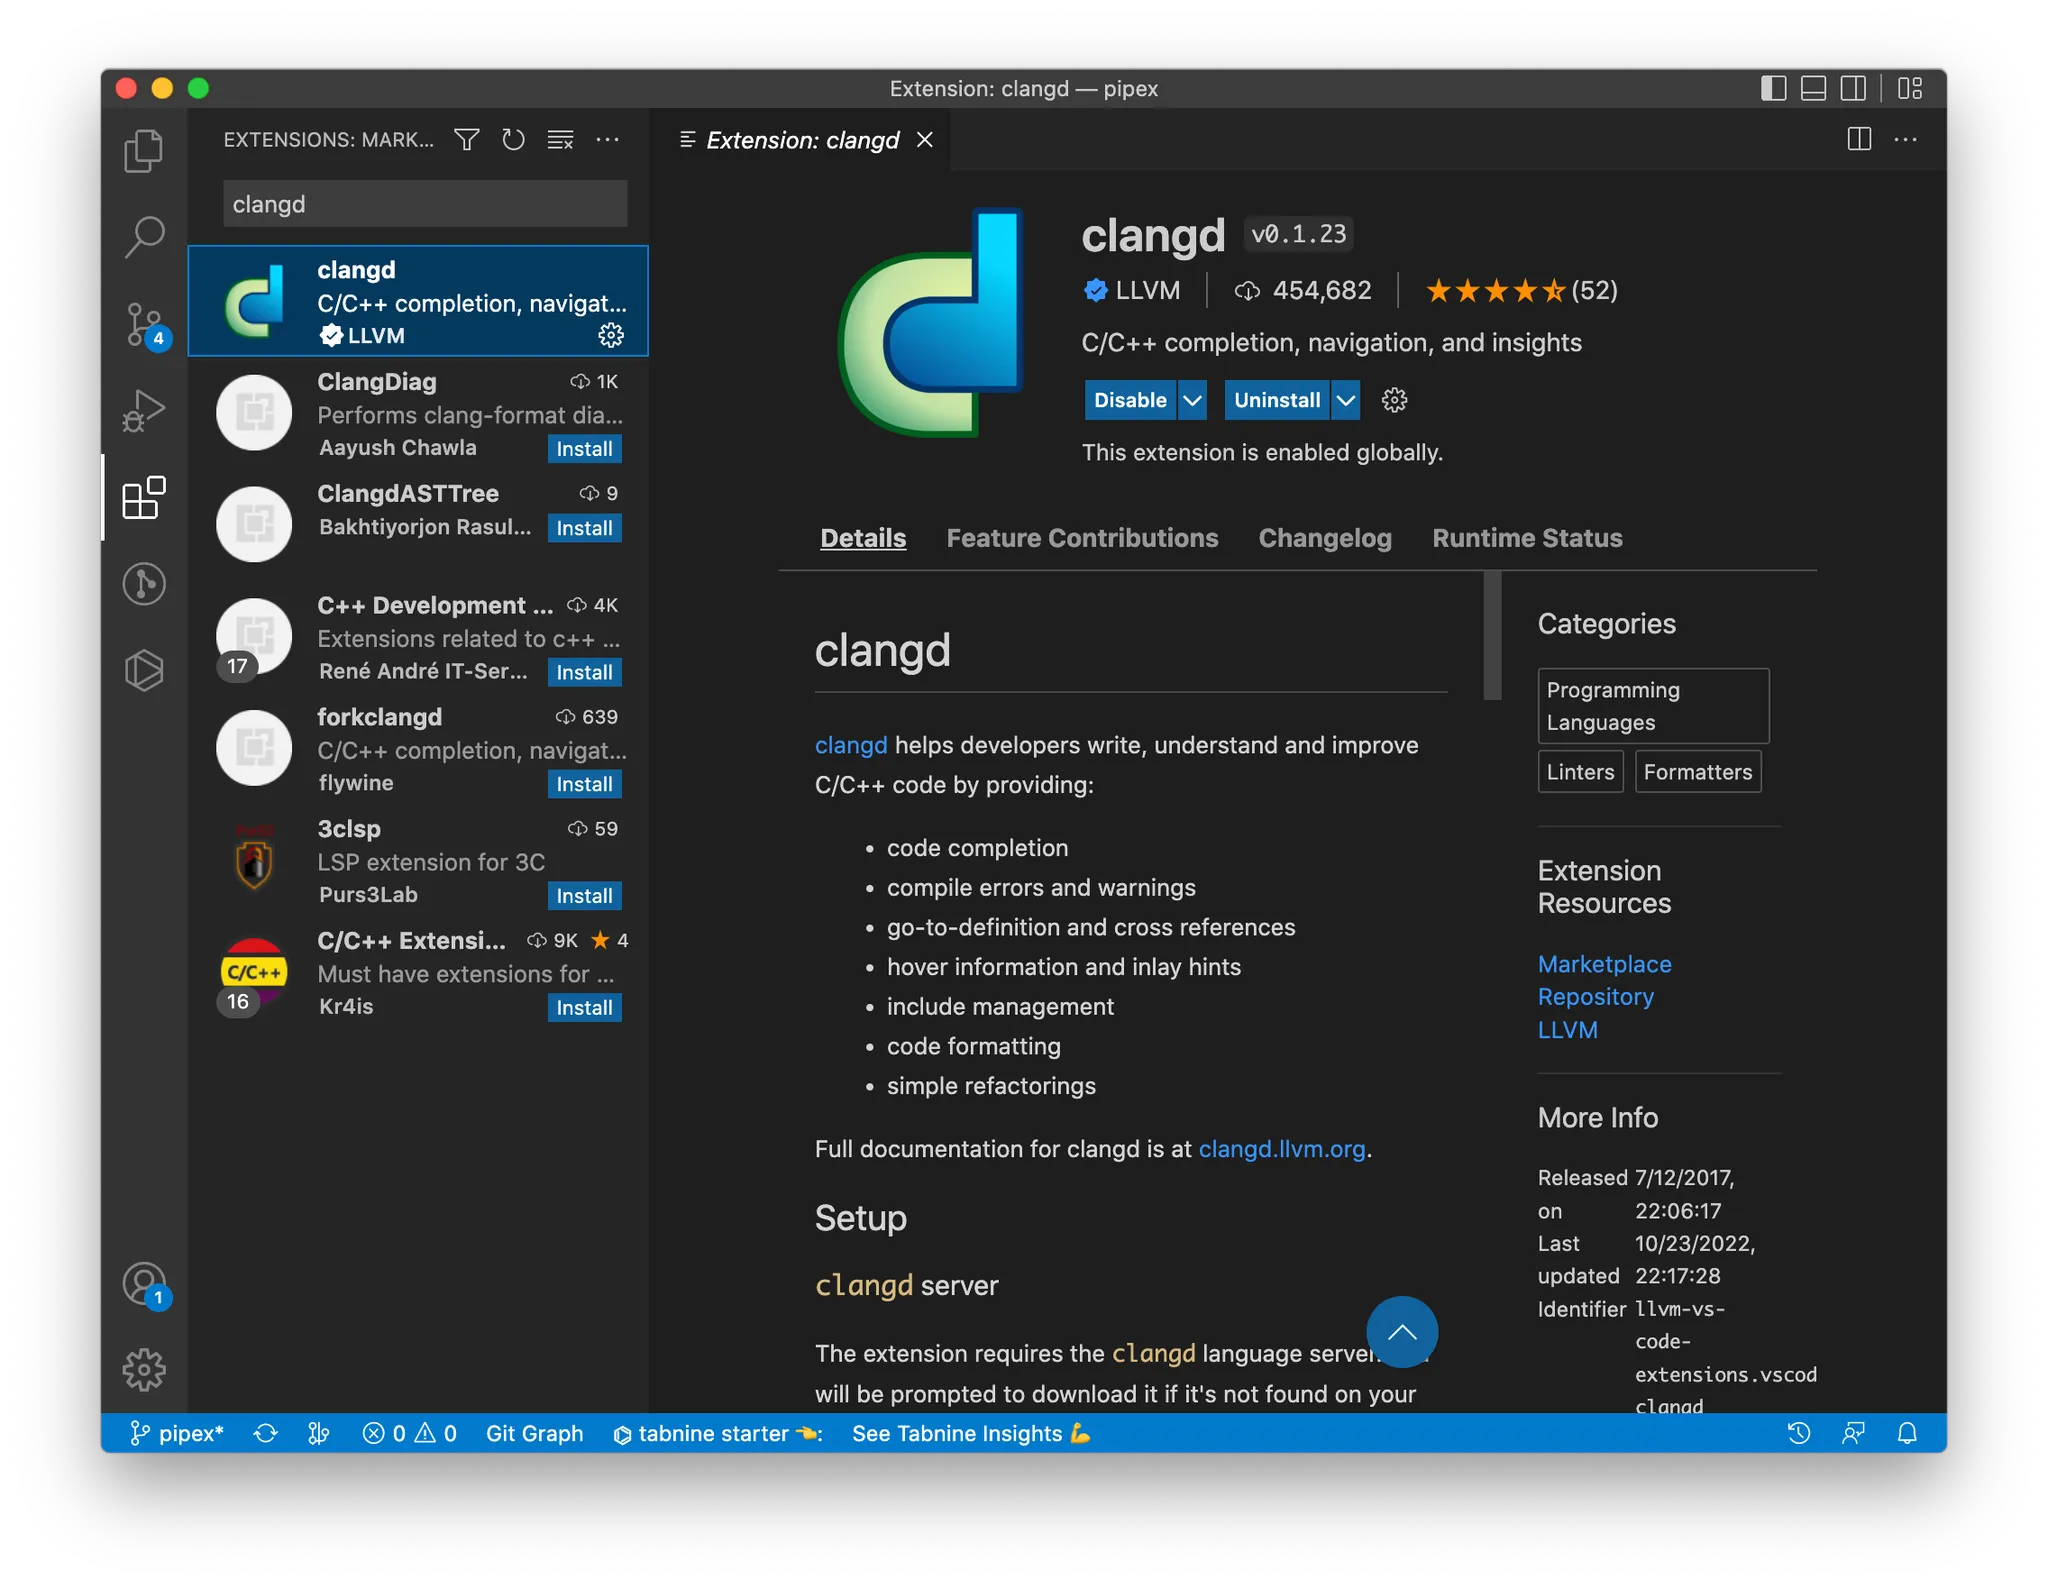The width and height of the screenshot is (2048, 1586).
Task: Click the details page vertical scrollbar
Action: point(1492,636)
